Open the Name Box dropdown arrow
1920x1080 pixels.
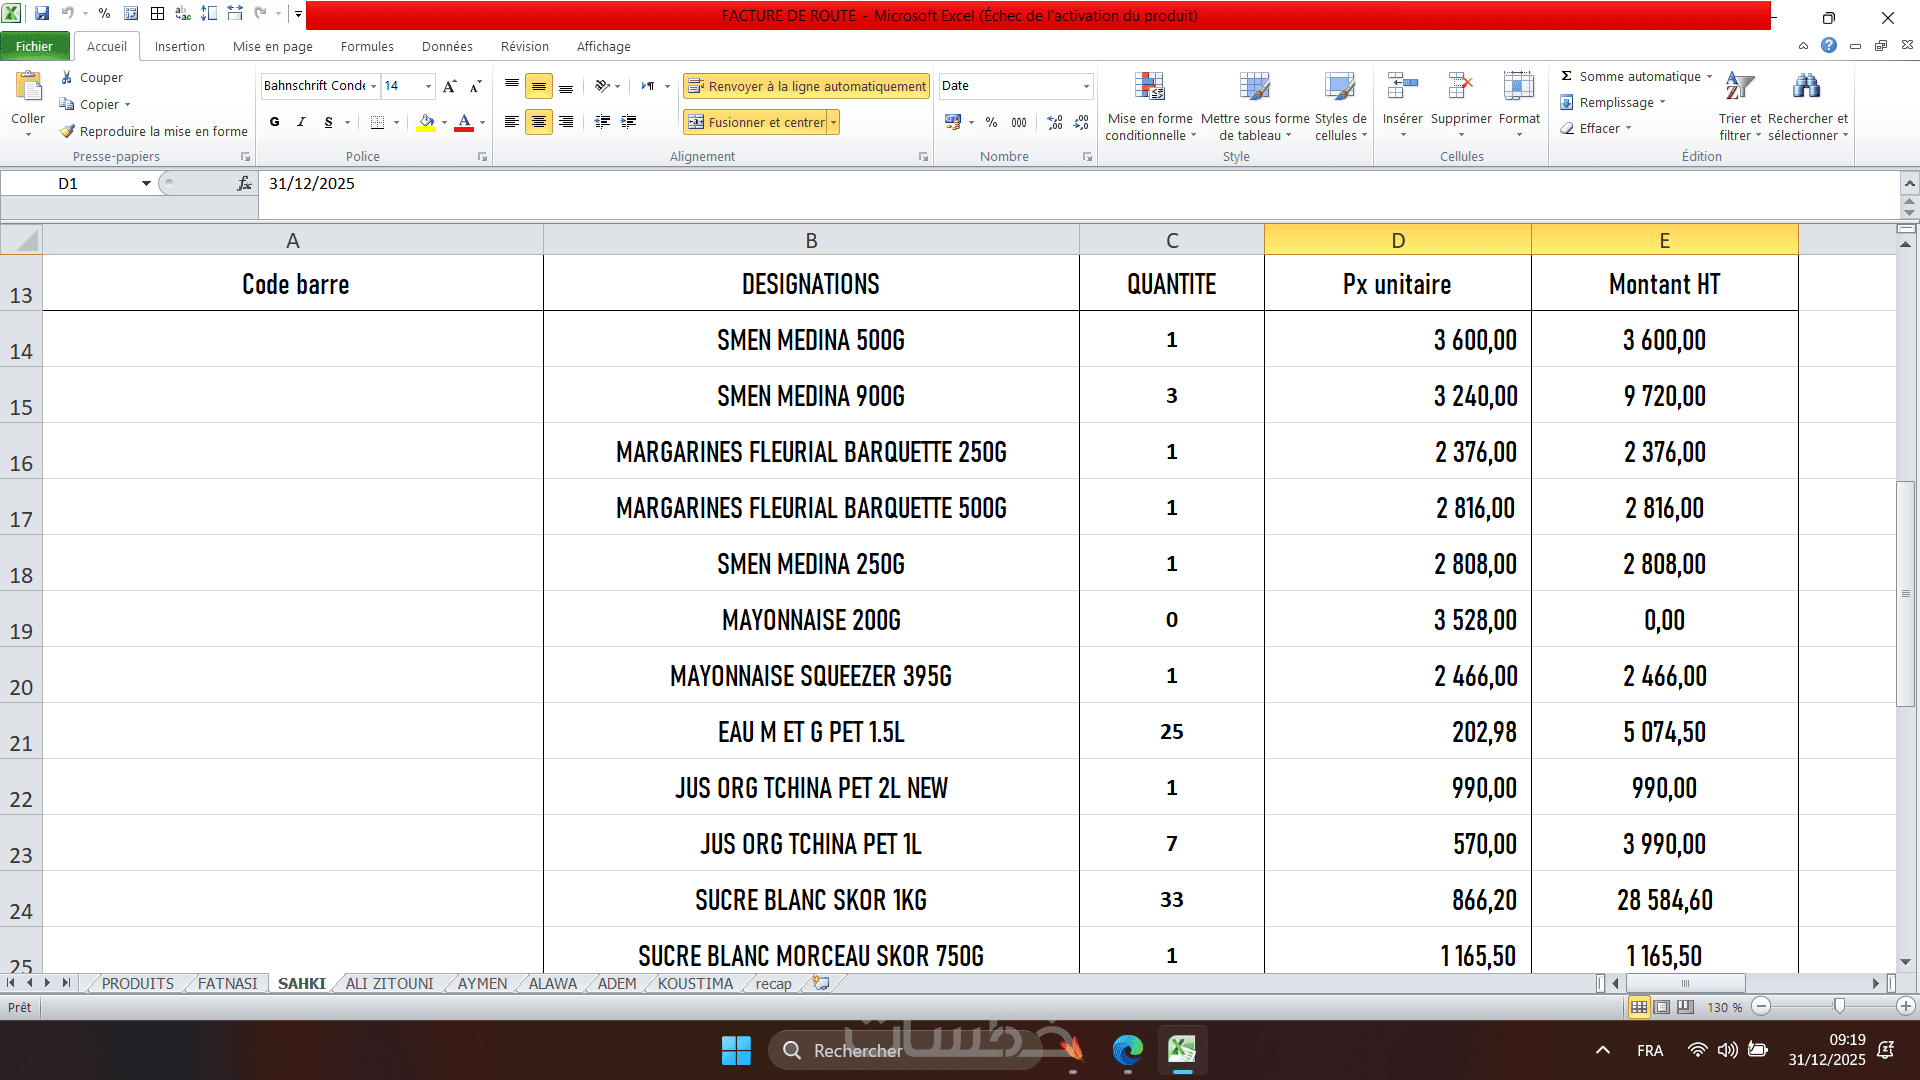(146, 183)
